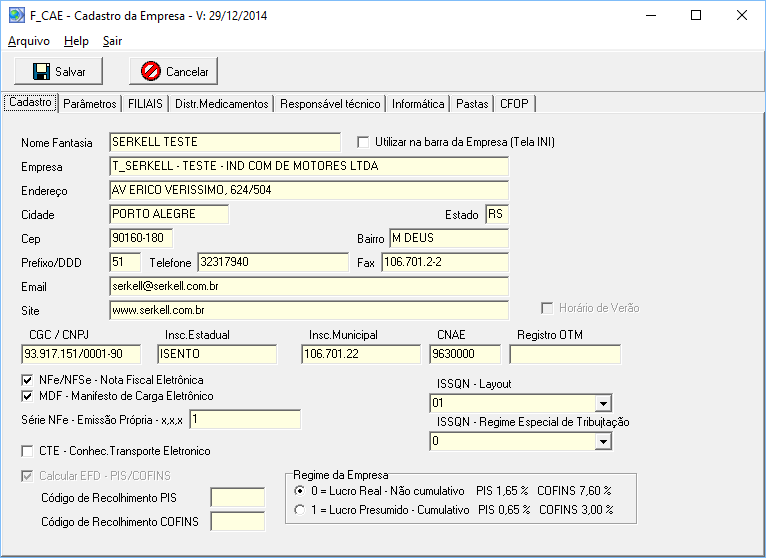
Task: Click the floppy disk Salvar icon
Action: [42, 71]
